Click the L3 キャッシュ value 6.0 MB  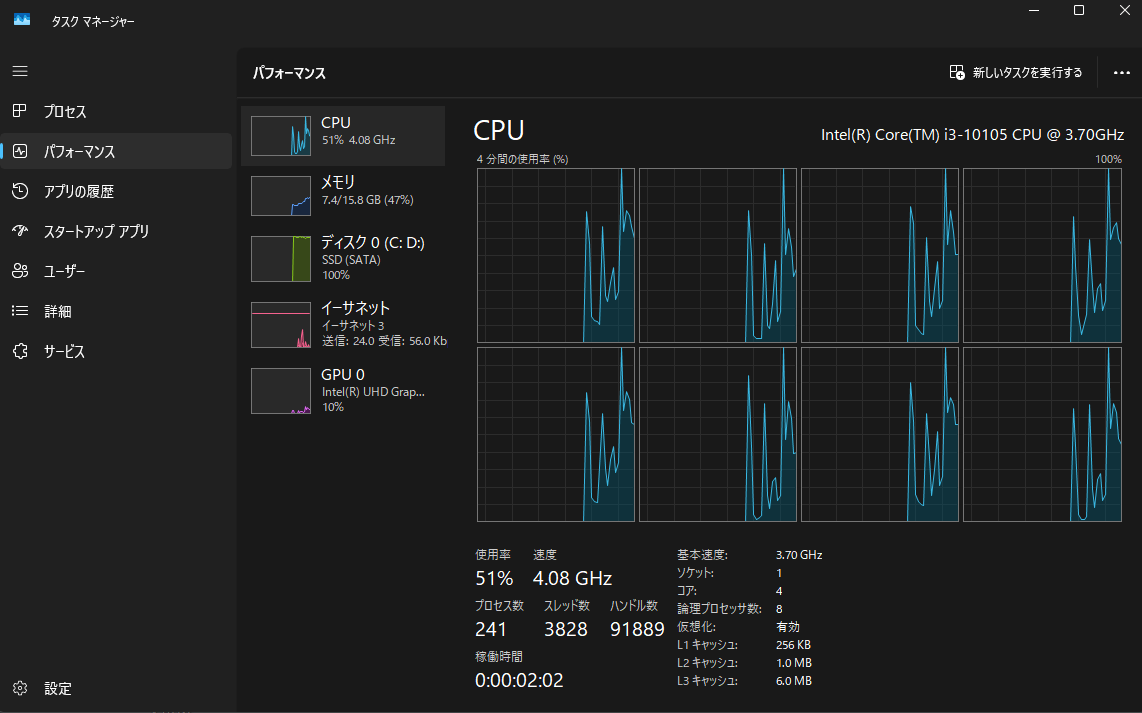point(794,682)
